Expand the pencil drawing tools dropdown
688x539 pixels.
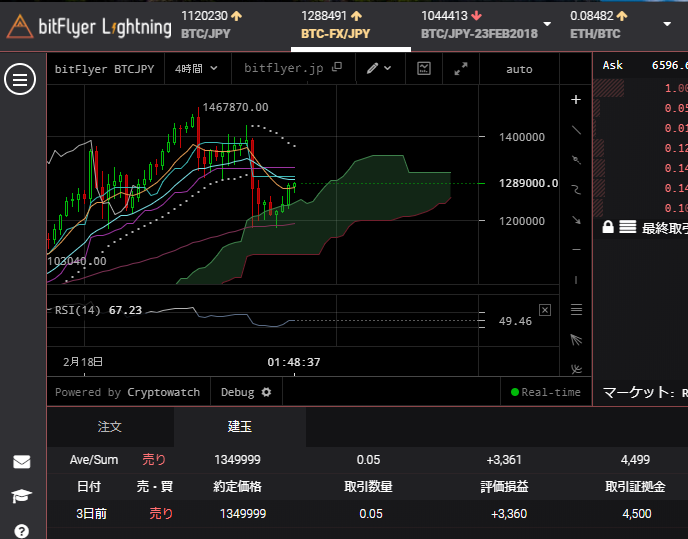click(x=378, y=68)
